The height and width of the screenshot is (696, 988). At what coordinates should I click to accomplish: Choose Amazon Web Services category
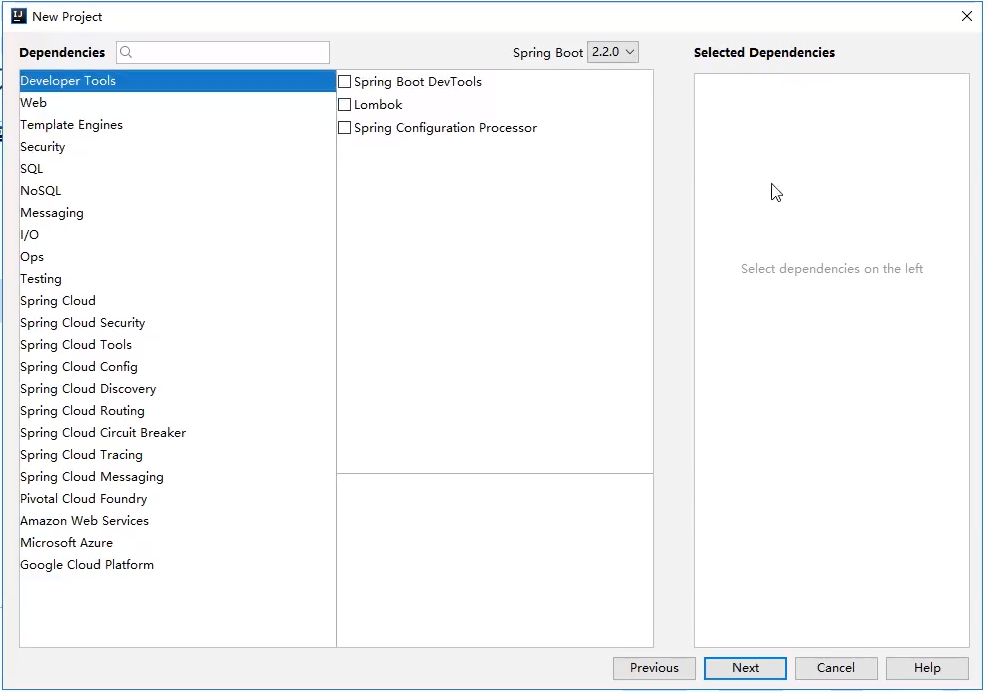[85, 521]
